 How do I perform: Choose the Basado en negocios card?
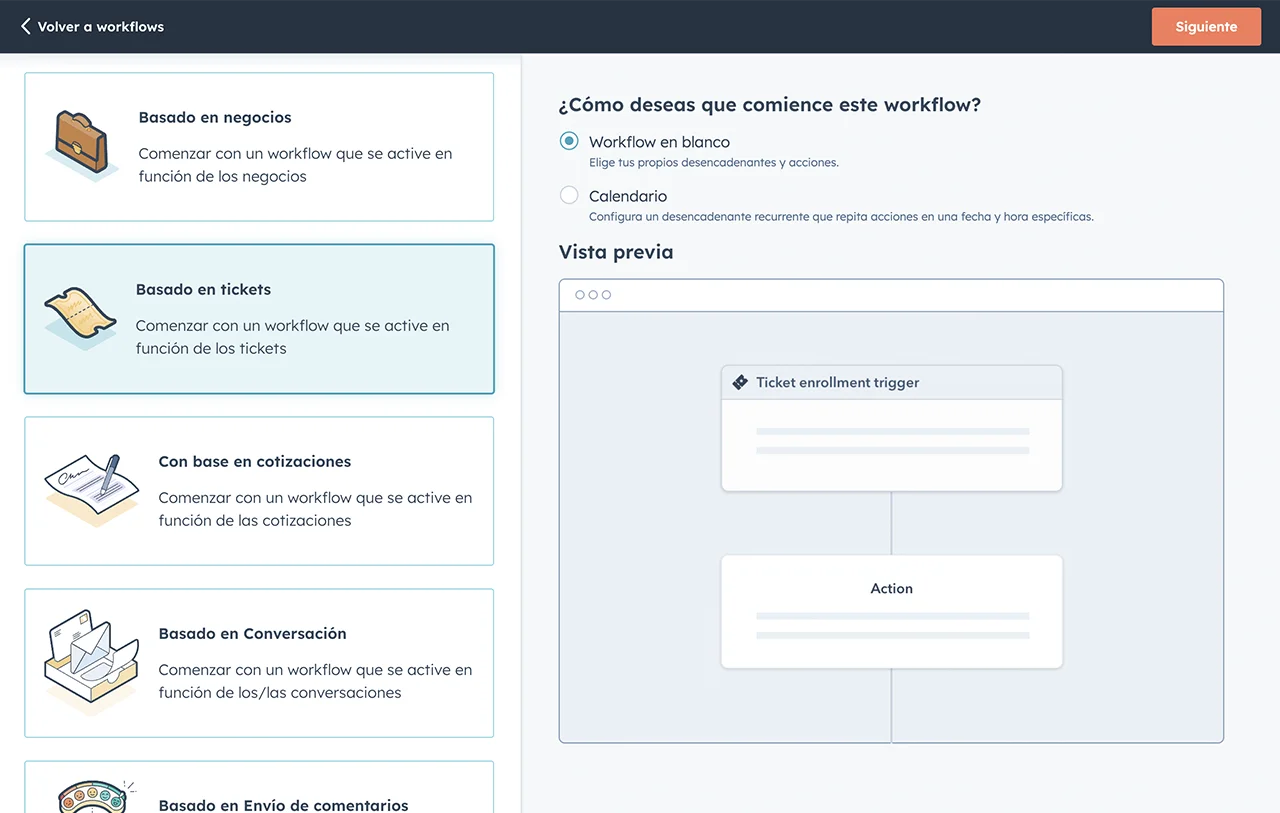[259, 146]
